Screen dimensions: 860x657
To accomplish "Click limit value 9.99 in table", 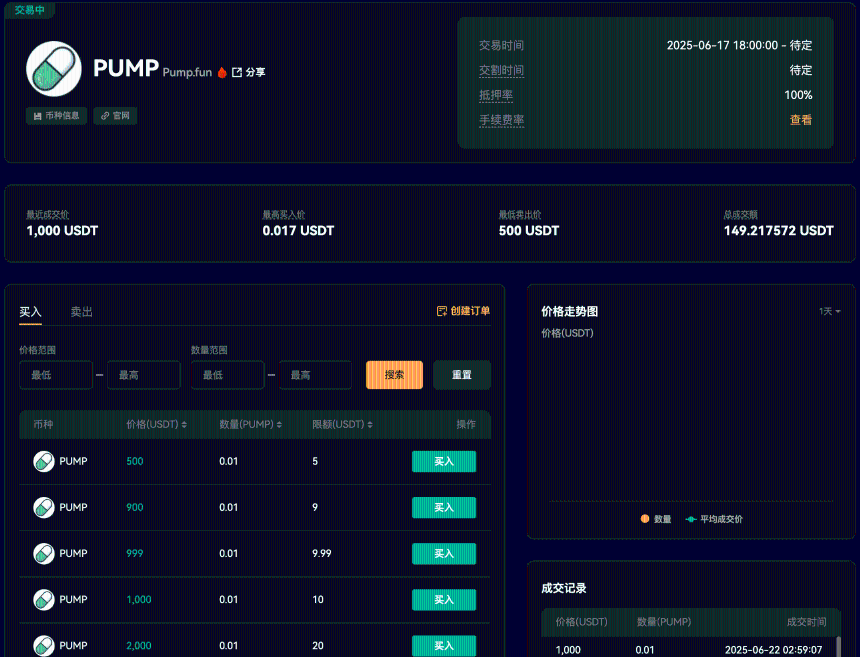I will pyautogui.click(x=322, y=553).
